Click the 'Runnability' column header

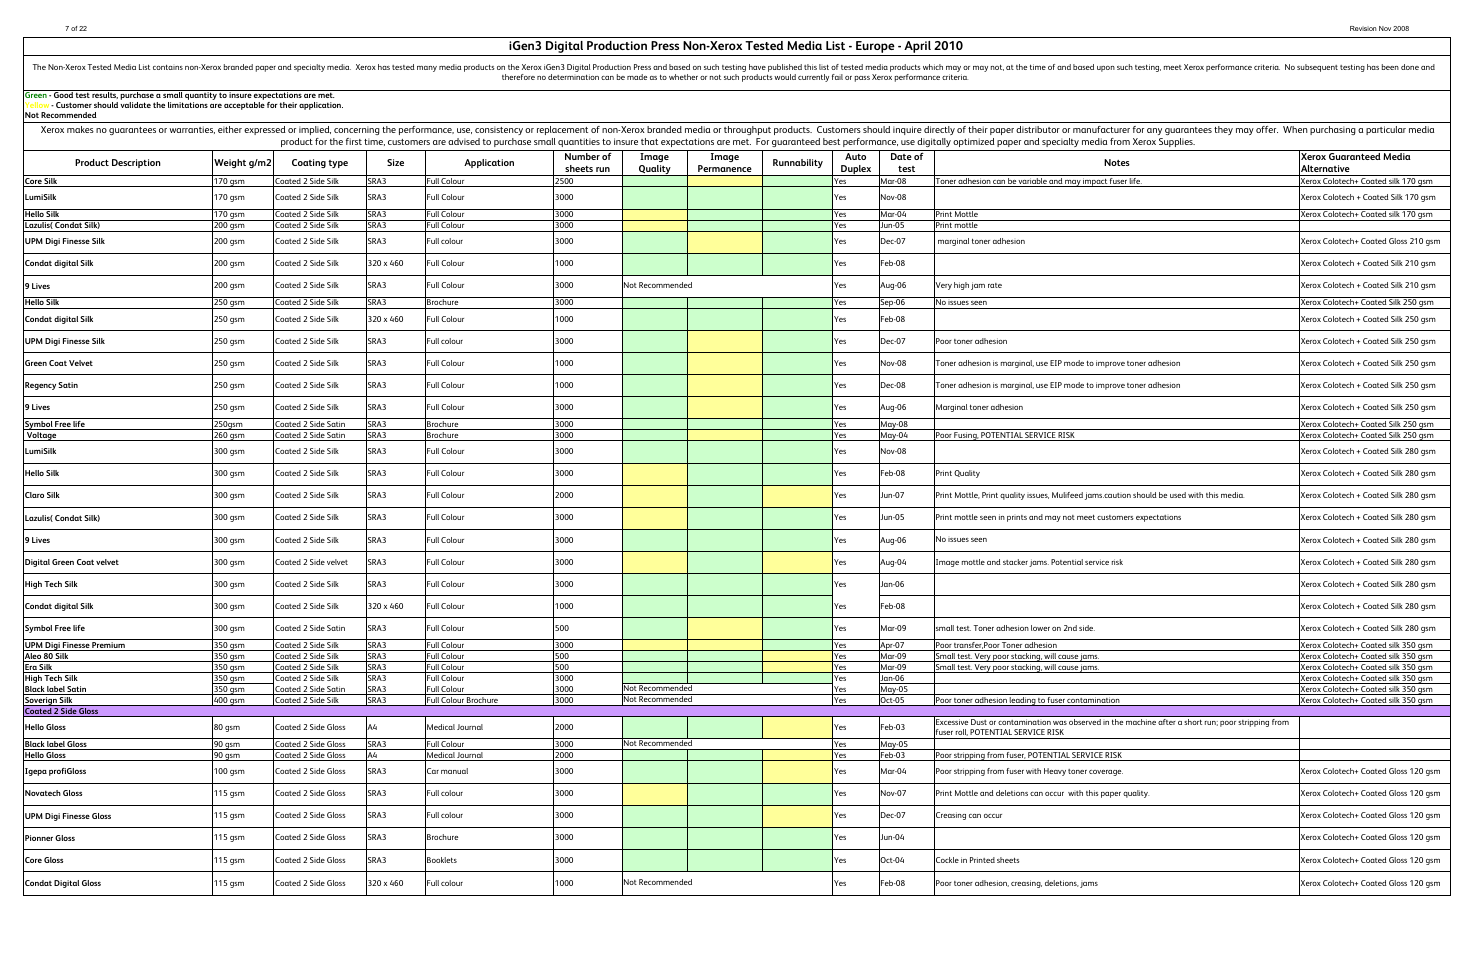(x=797, y=163)
